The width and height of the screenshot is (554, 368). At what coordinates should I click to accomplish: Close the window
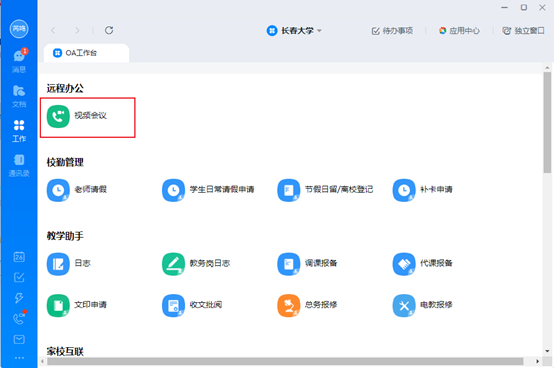pos(542,7)
